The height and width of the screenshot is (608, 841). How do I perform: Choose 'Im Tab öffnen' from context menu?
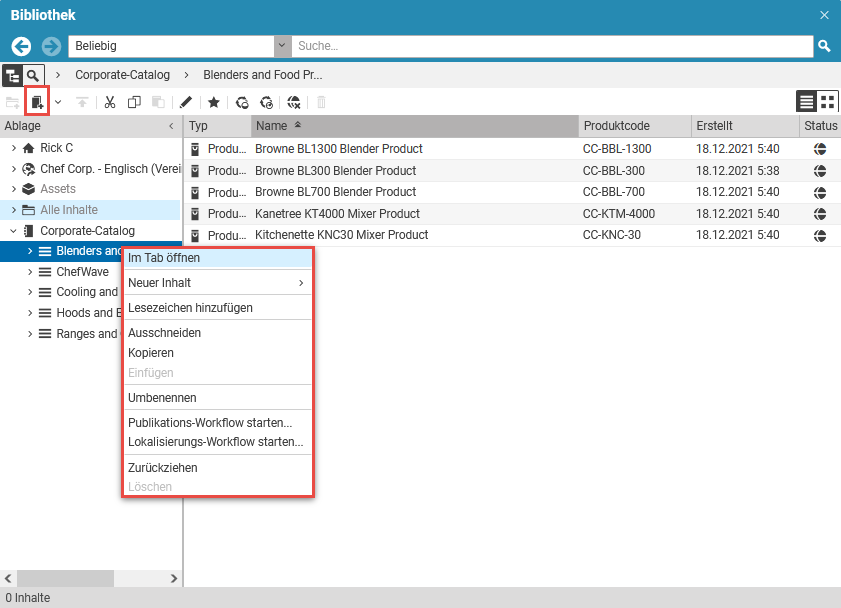coord(164,258)
